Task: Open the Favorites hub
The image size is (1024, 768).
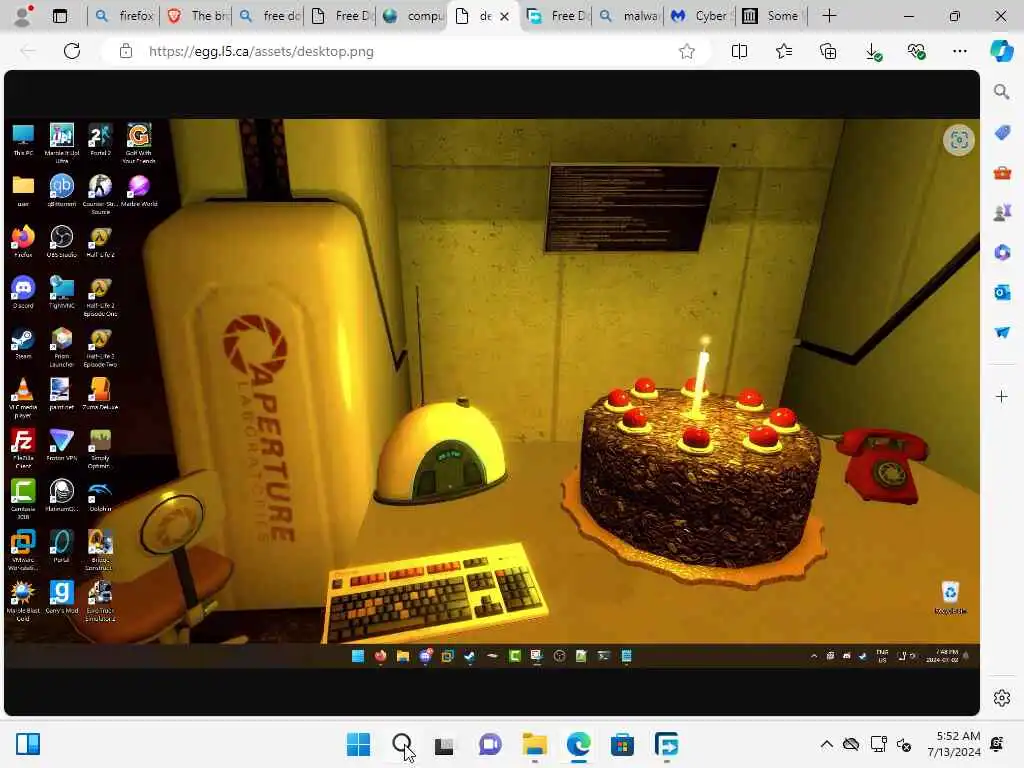Action: (784, 51)
